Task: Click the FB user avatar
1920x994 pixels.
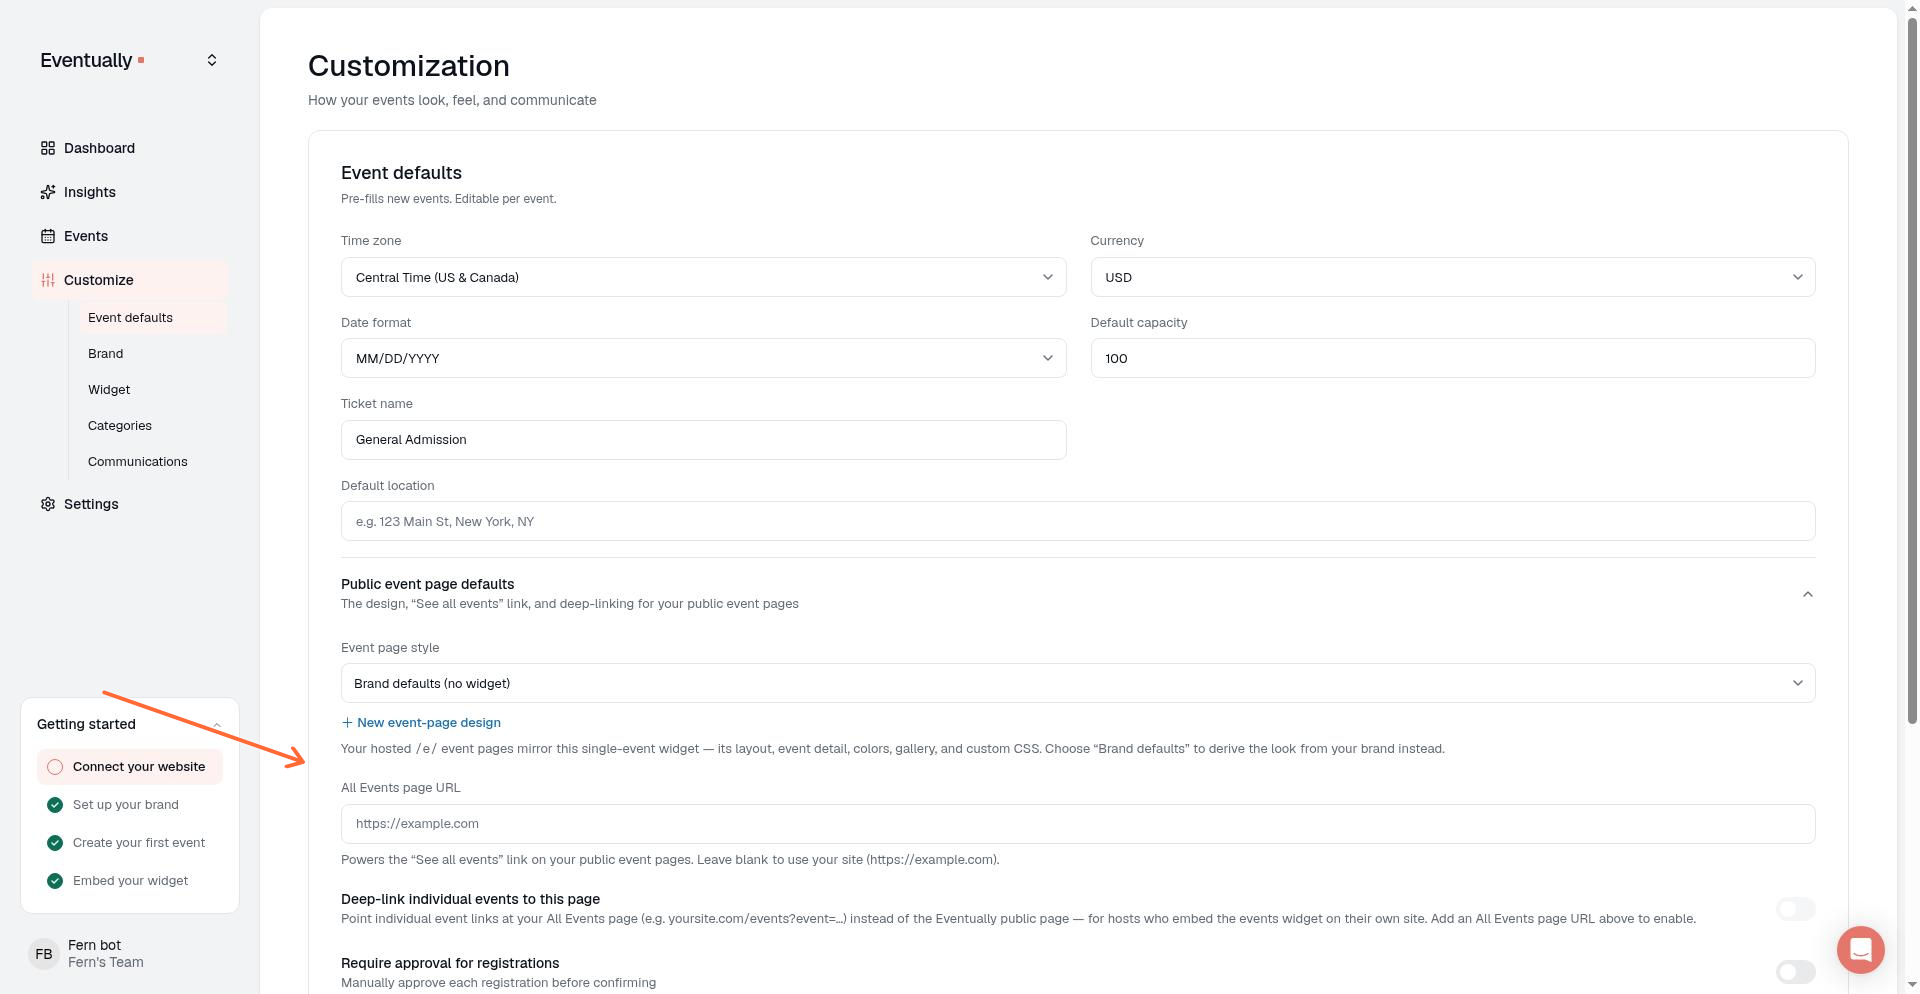Action: 44,954
